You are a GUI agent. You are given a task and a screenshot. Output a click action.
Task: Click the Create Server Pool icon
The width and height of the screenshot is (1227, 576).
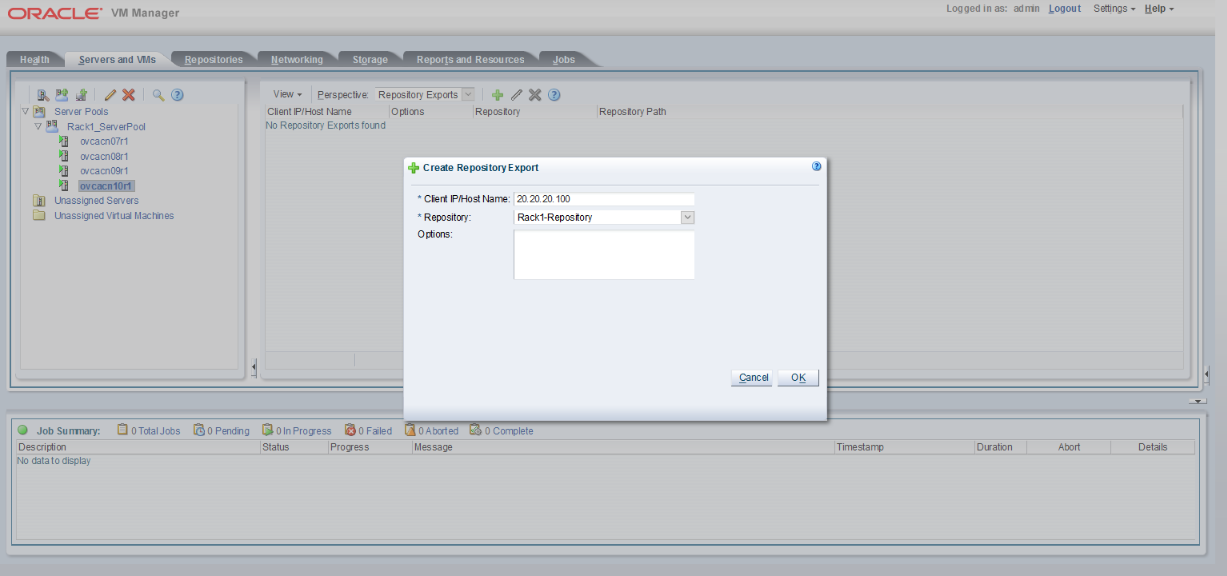click(61, 94)
